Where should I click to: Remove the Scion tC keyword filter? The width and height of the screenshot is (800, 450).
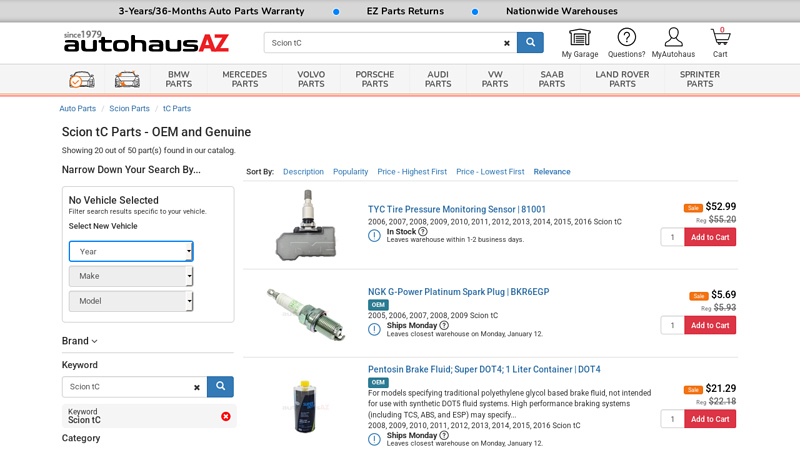(x=225, y=416)
